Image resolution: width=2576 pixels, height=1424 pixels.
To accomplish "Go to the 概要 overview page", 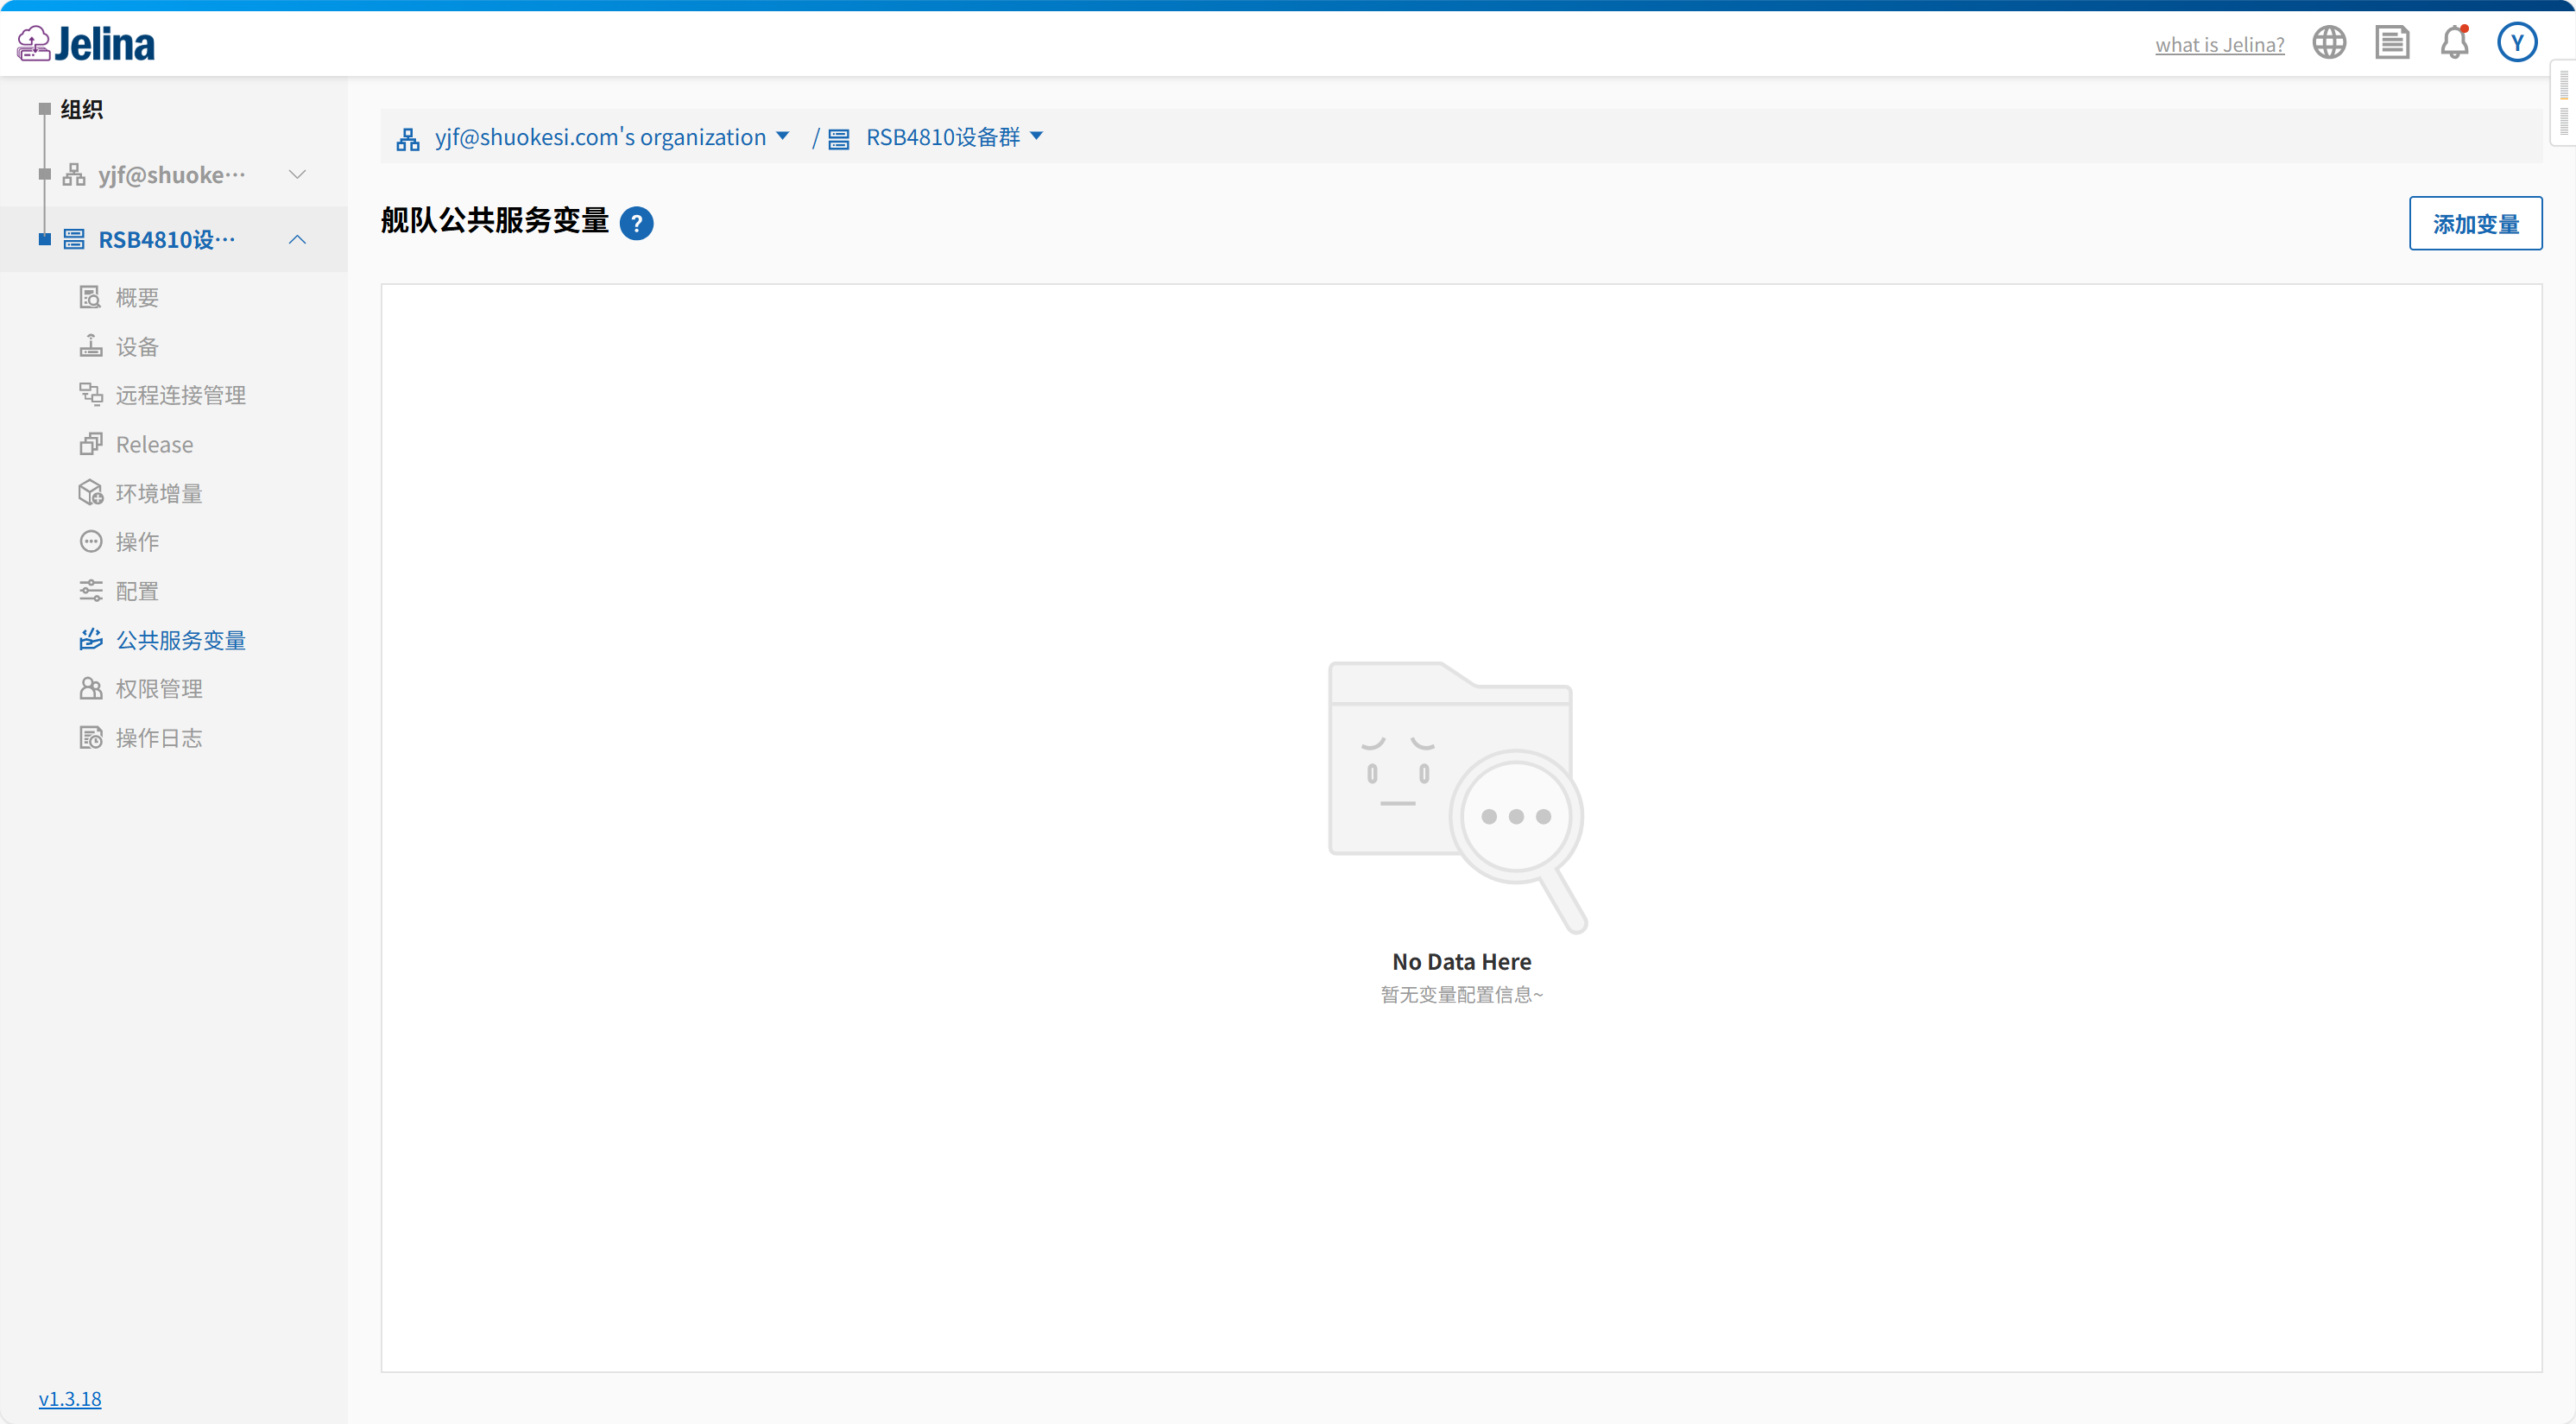I will coord(137,298).
